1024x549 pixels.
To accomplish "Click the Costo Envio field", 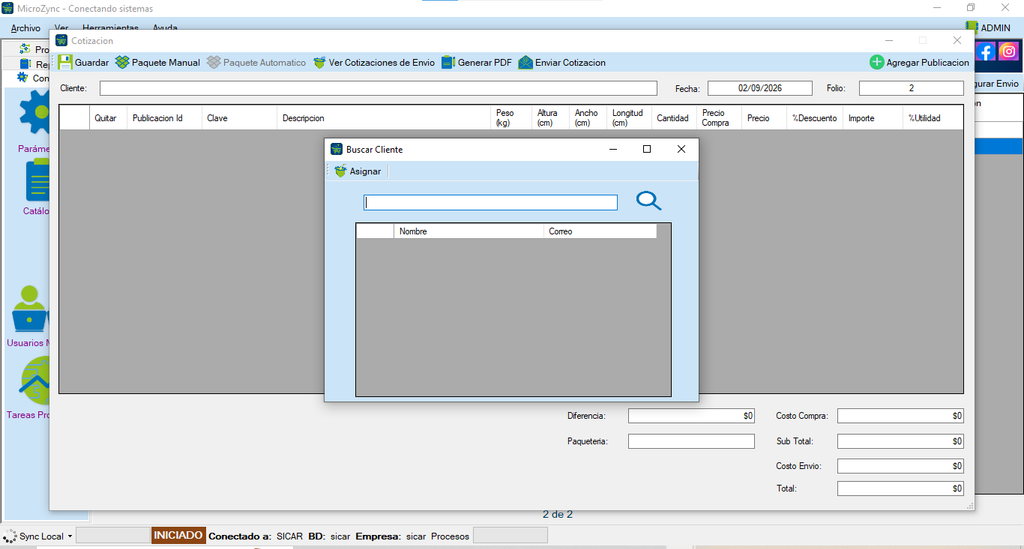I will pyautogui.click(x=900, y=466).
